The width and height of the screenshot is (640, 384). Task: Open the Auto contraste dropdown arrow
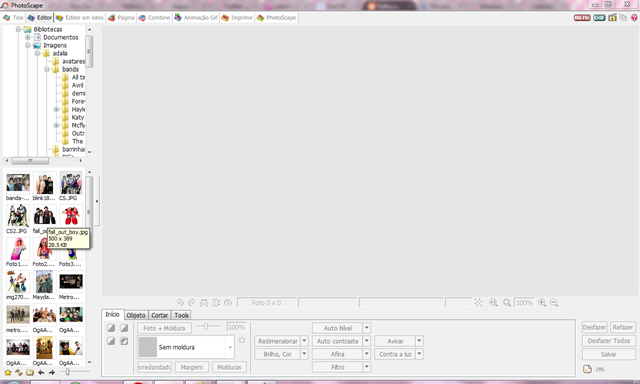point(367,341)
